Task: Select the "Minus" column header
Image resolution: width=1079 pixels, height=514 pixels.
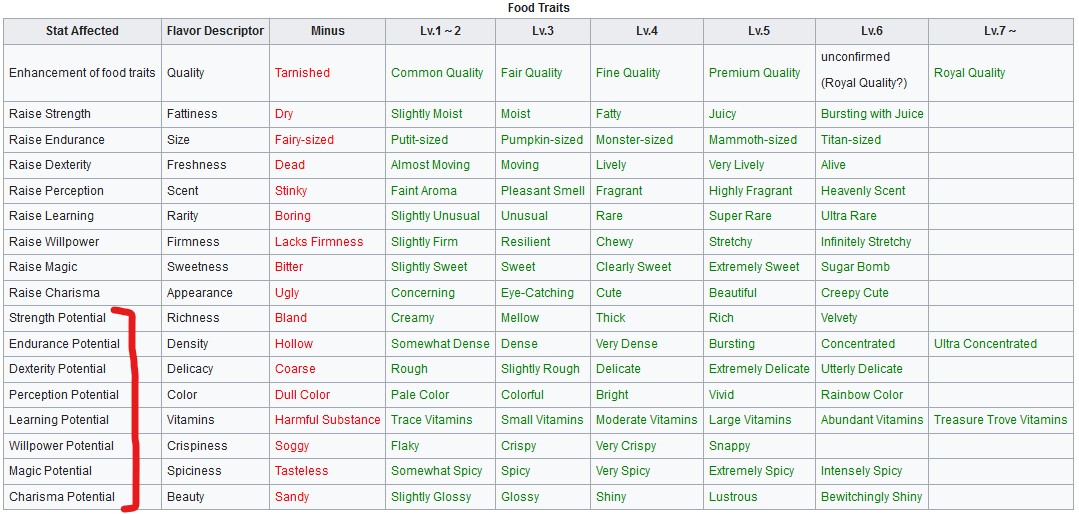Action: (x=327, y=31)
